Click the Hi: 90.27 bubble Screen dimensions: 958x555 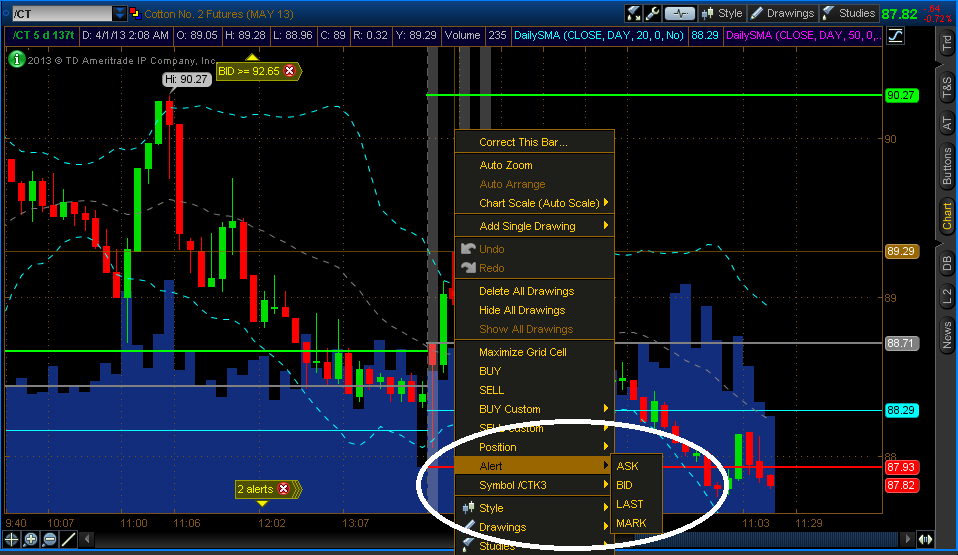coord(186,79)
